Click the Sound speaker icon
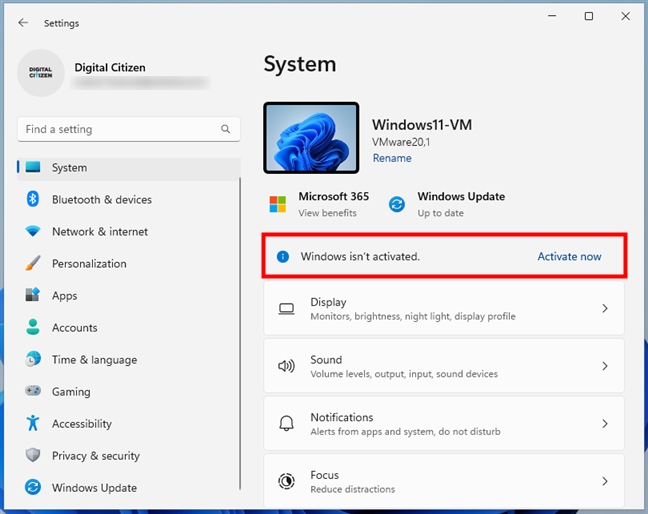Viewport: 648px width, 514px height. tap(286, 366)
